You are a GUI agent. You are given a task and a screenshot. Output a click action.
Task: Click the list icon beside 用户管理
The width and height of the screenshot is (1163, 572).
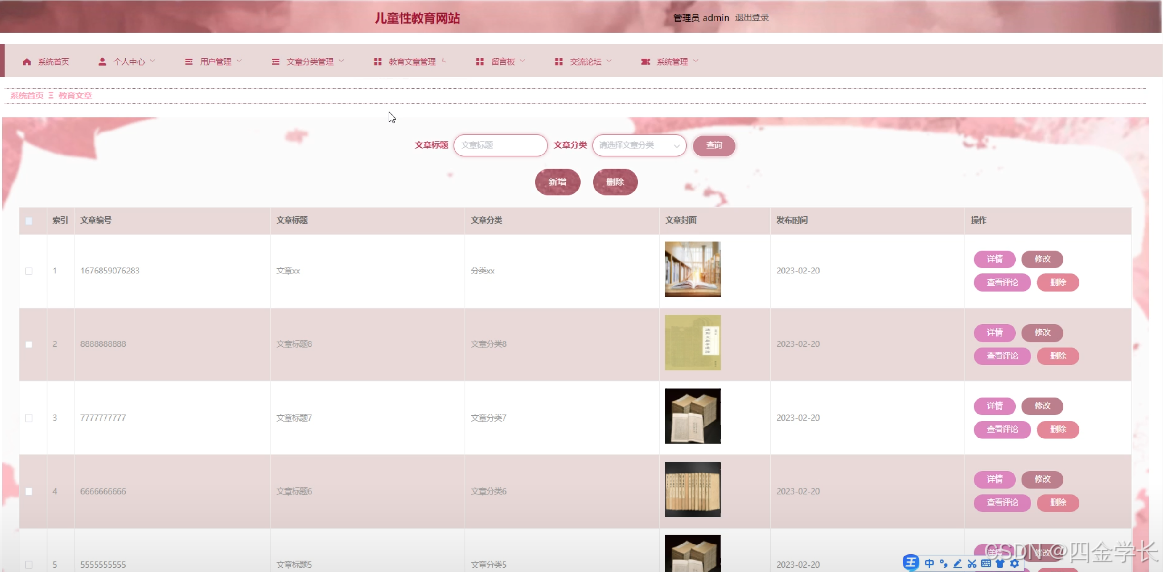click(x=188, y=62)
